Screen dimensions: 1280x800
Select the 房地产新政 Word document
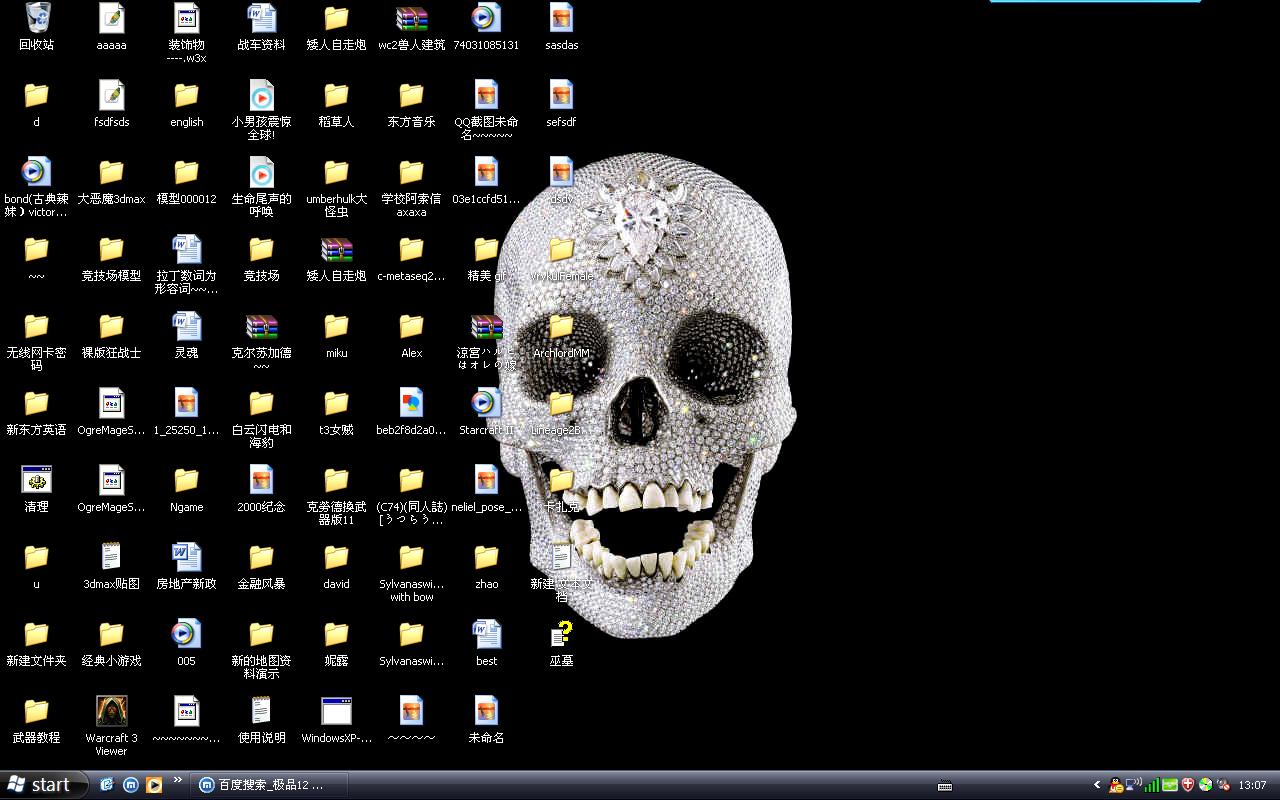(x=187, y=557)
